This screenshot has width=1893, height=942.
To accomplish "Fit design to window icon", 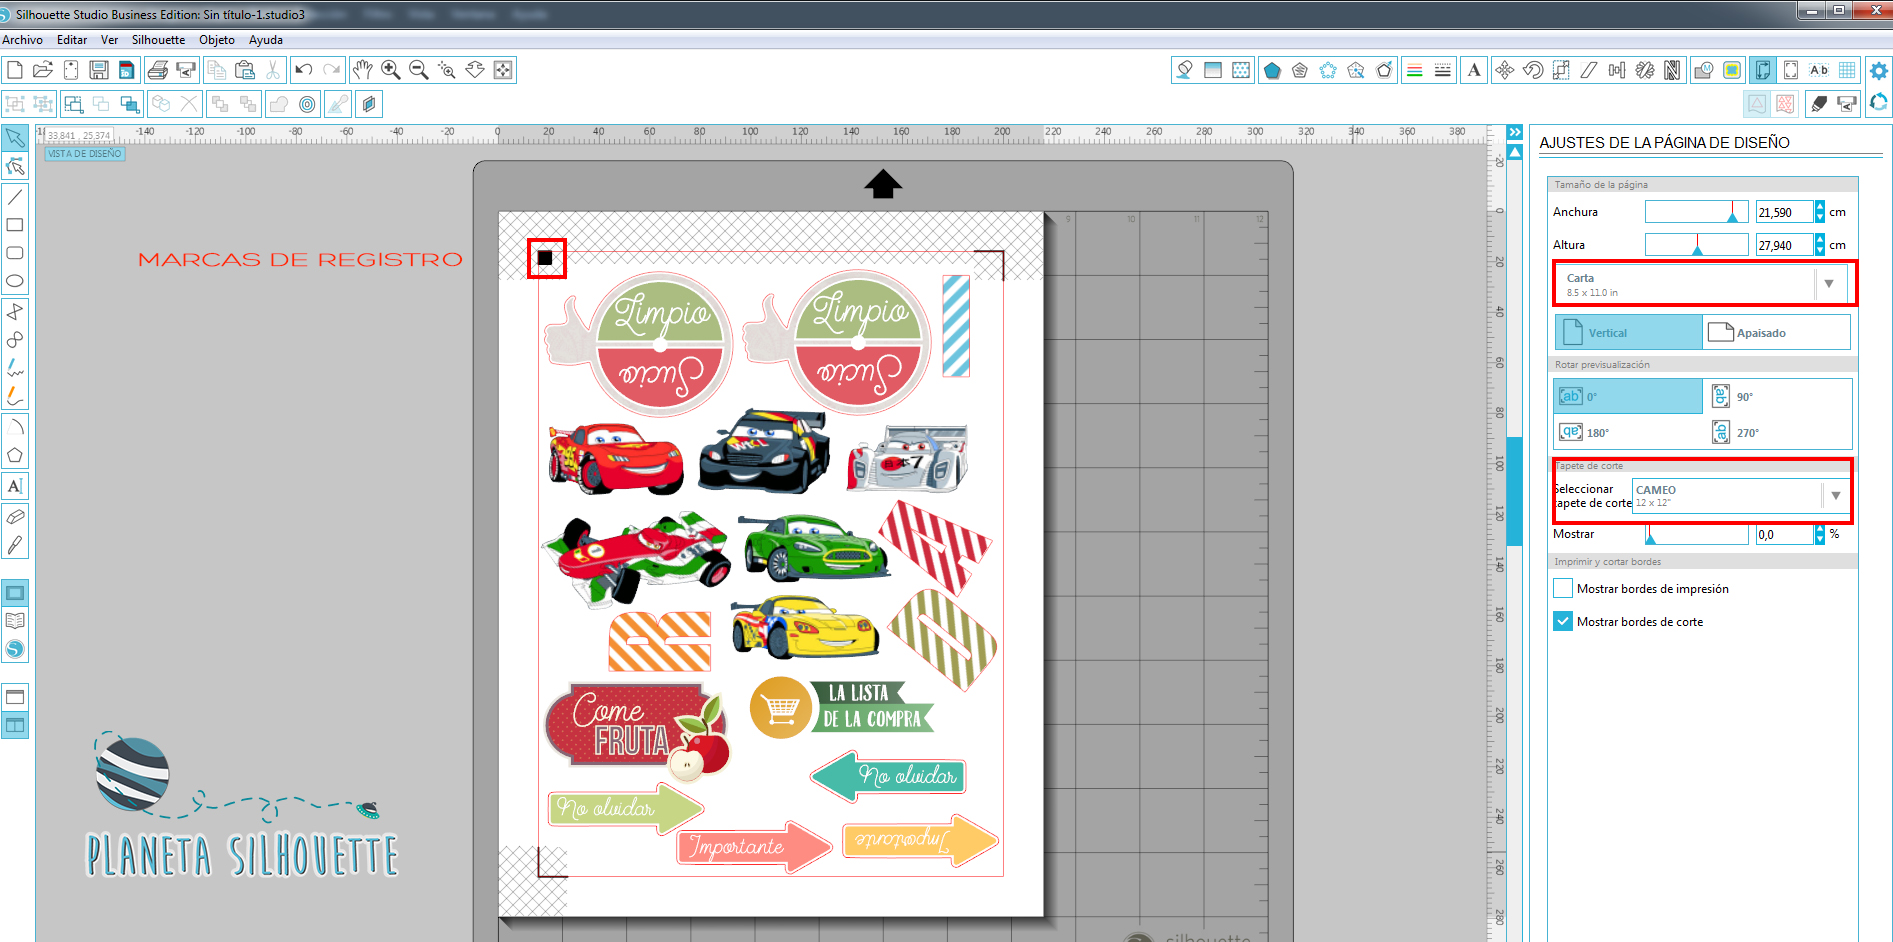I will point(503,70).
